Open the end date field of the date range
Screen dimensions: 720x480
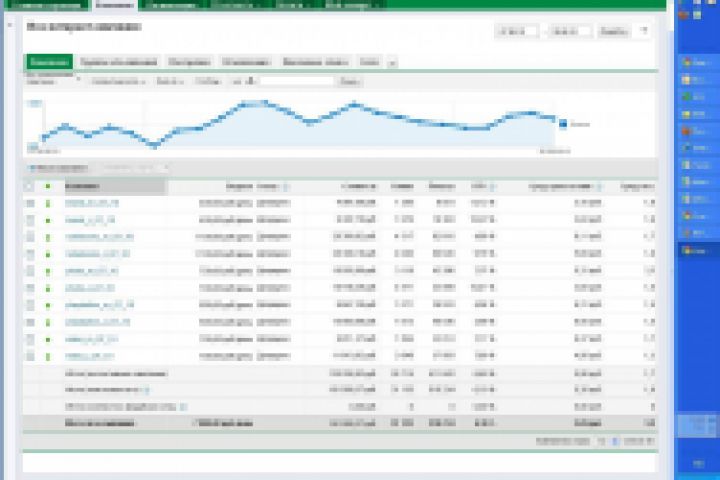click(570, 32)
